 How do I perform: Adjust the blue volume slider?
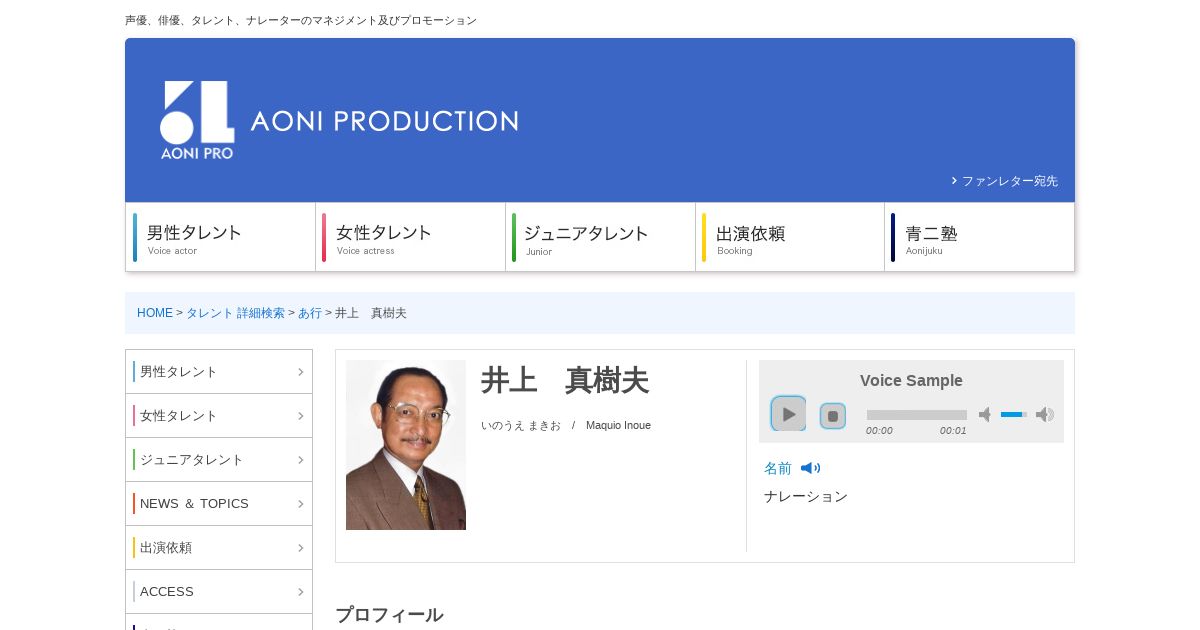[x=1014, y=414]
